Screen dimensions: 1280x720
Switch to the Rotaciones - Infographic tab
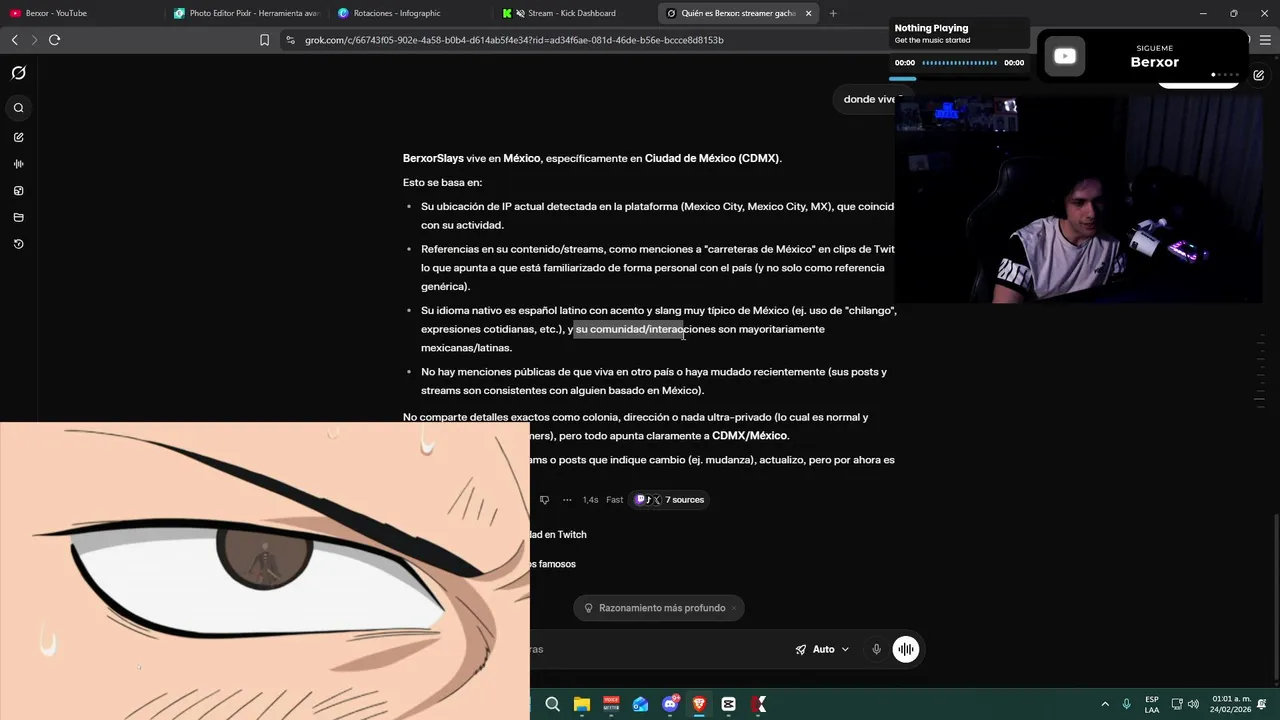[411, 13]
